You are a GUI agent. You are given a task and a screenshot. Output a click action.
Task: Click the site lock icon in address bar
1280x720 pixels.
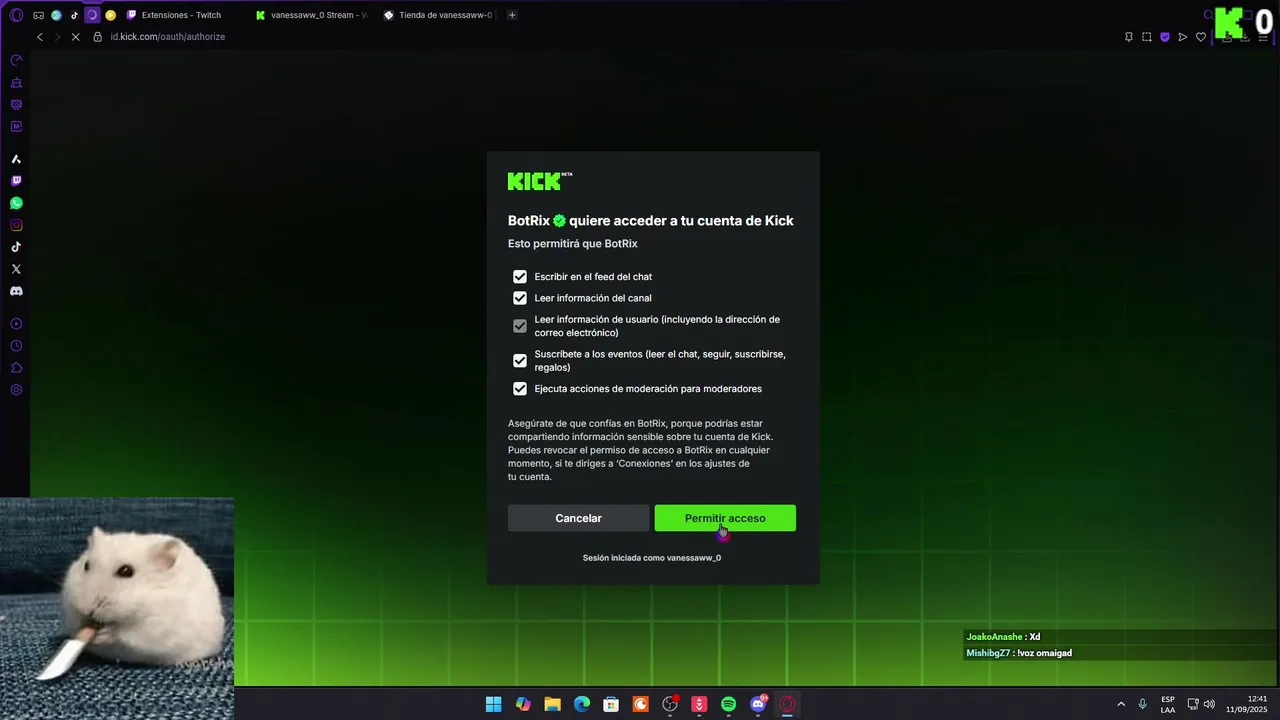(x=98, y=37)
